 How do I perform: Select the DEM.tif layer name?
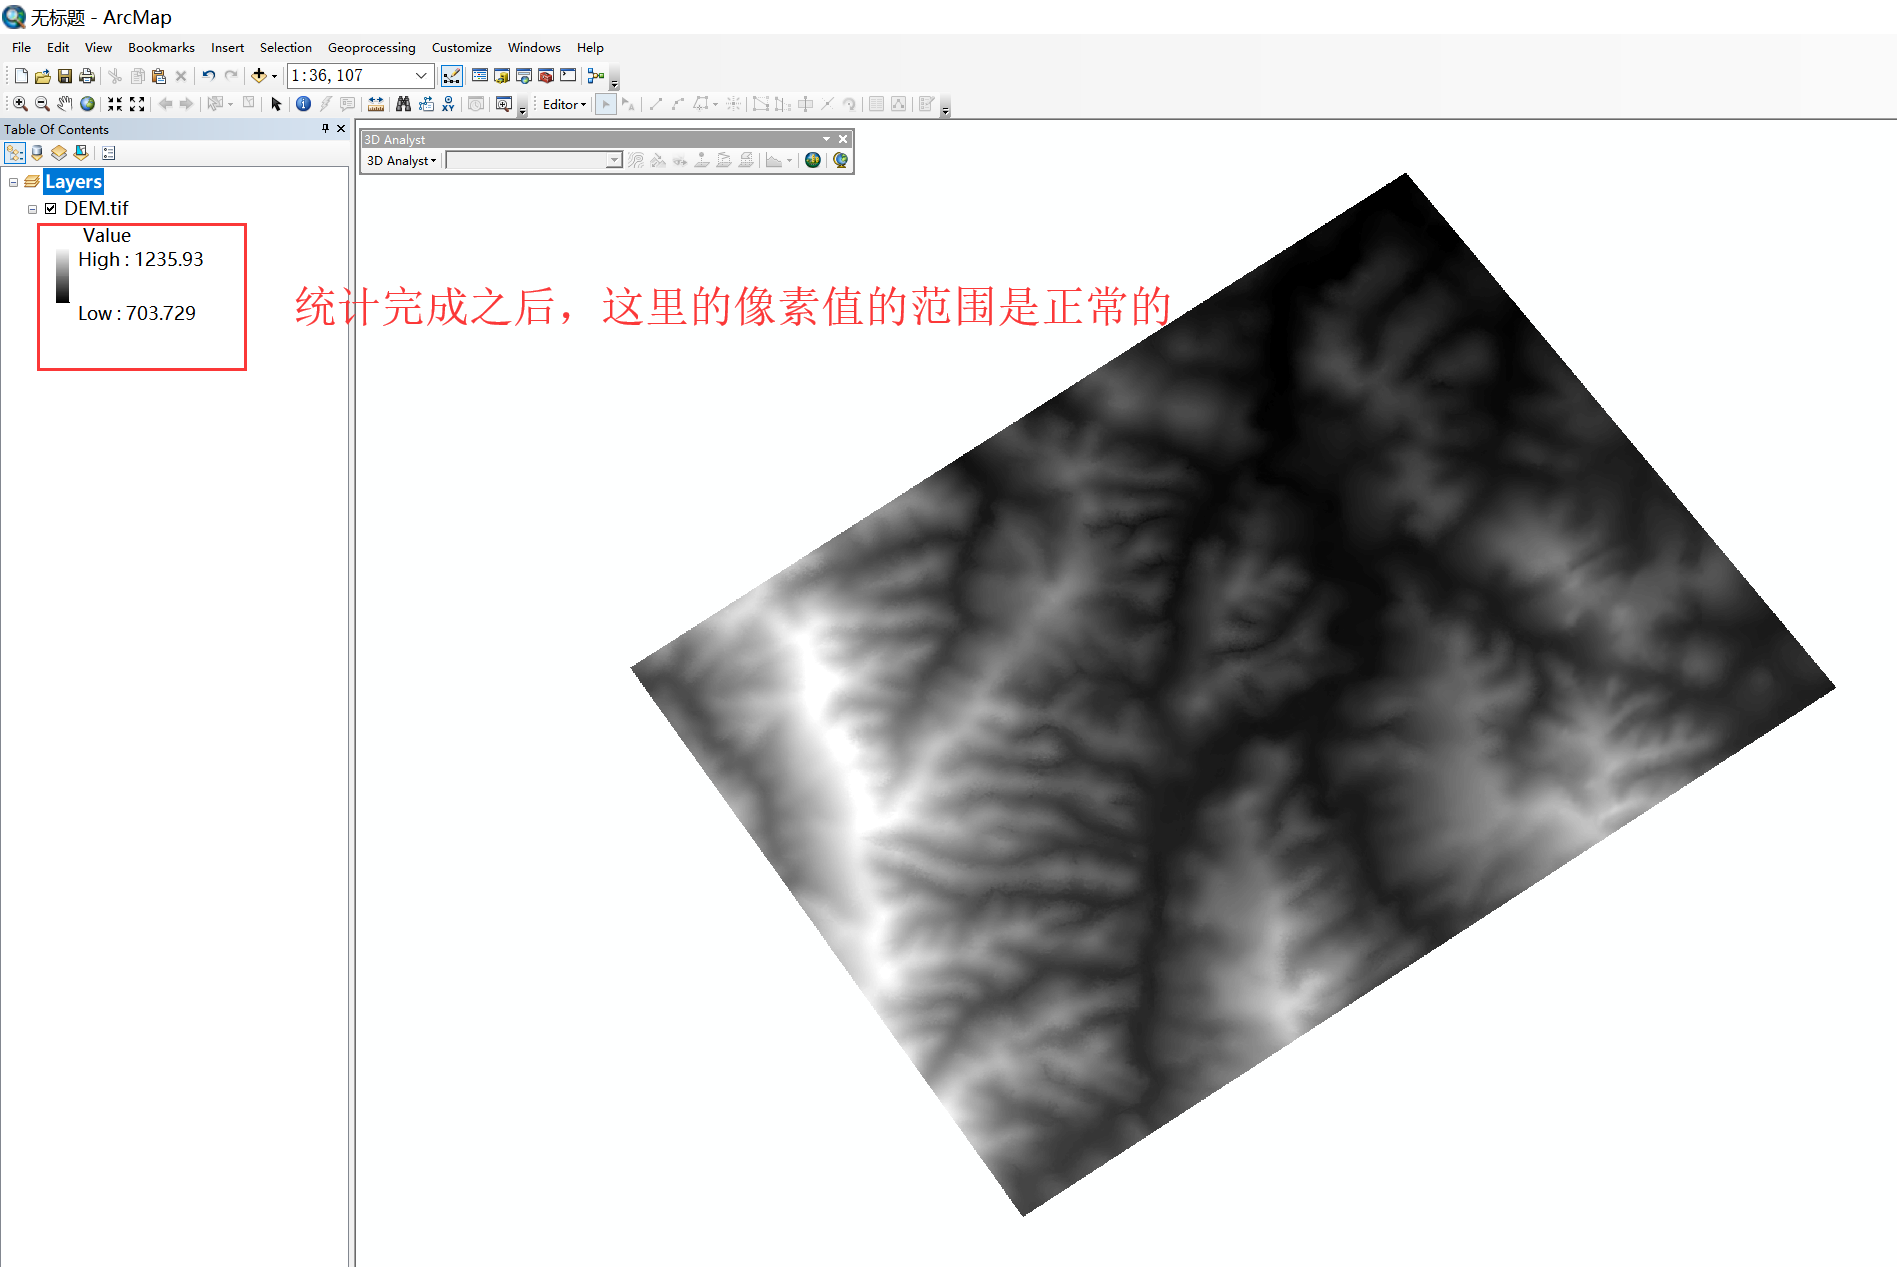(x=96, y=208)
